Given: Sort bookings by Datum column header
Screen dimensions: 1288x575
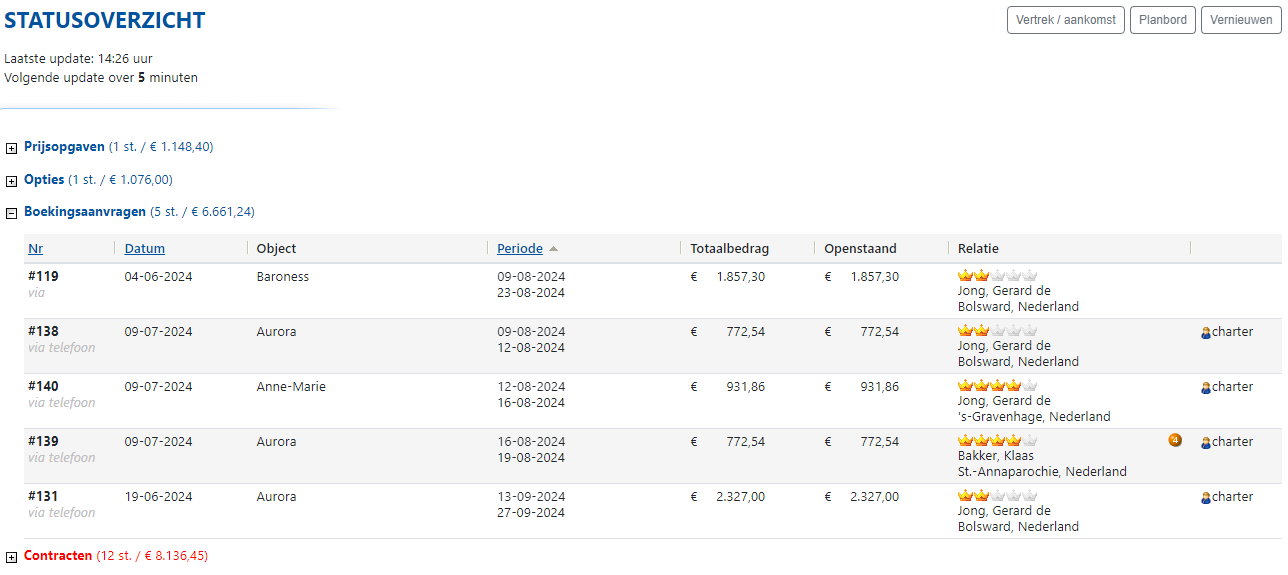Looking at the screenshot, I should pos(145,249).
